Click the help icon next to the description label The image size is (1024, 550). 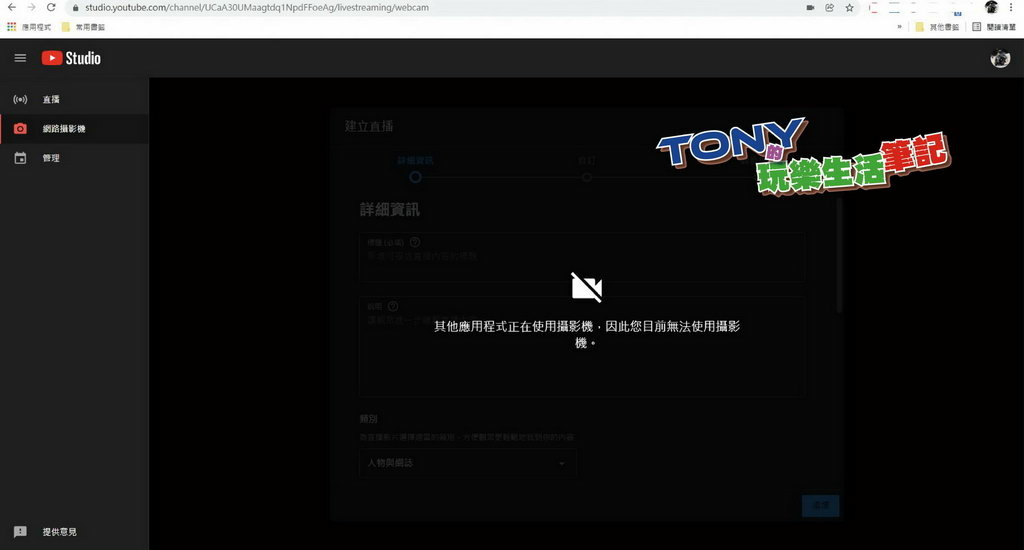point(392,306)
